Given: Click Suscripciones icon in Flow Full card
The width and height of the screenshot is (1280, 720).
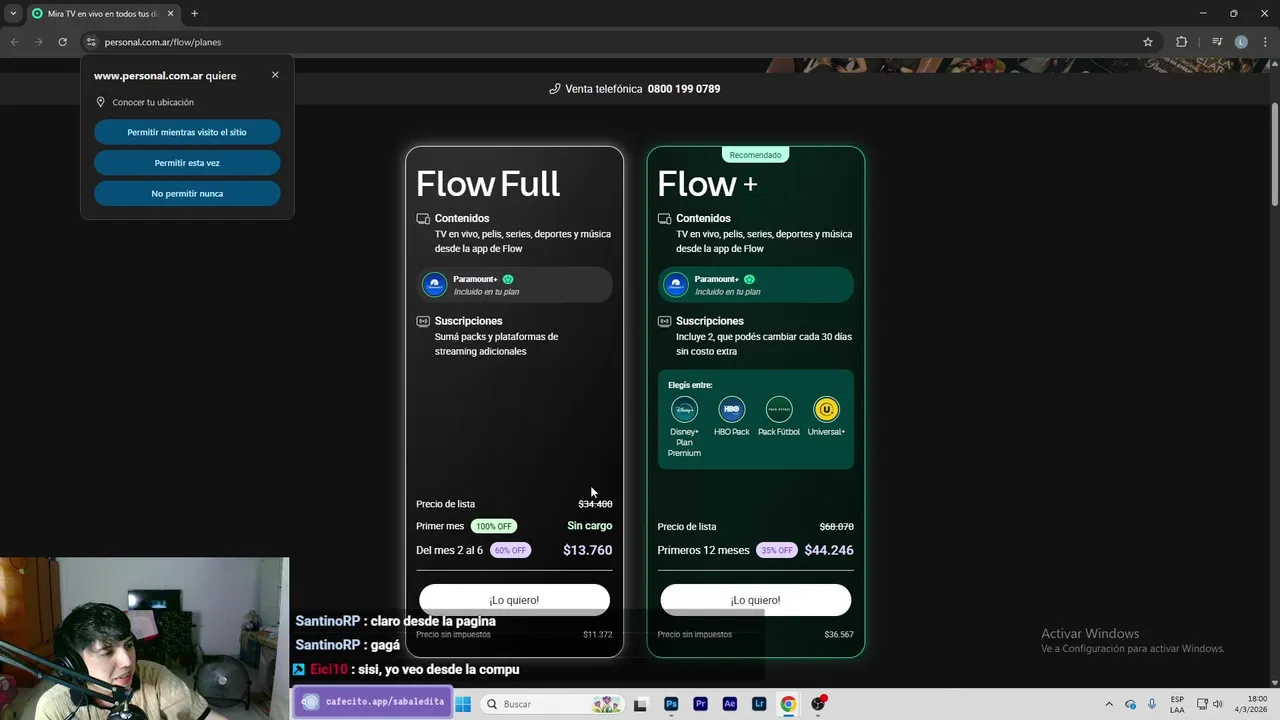Looking at the screenshot, I should click(423, 321).
